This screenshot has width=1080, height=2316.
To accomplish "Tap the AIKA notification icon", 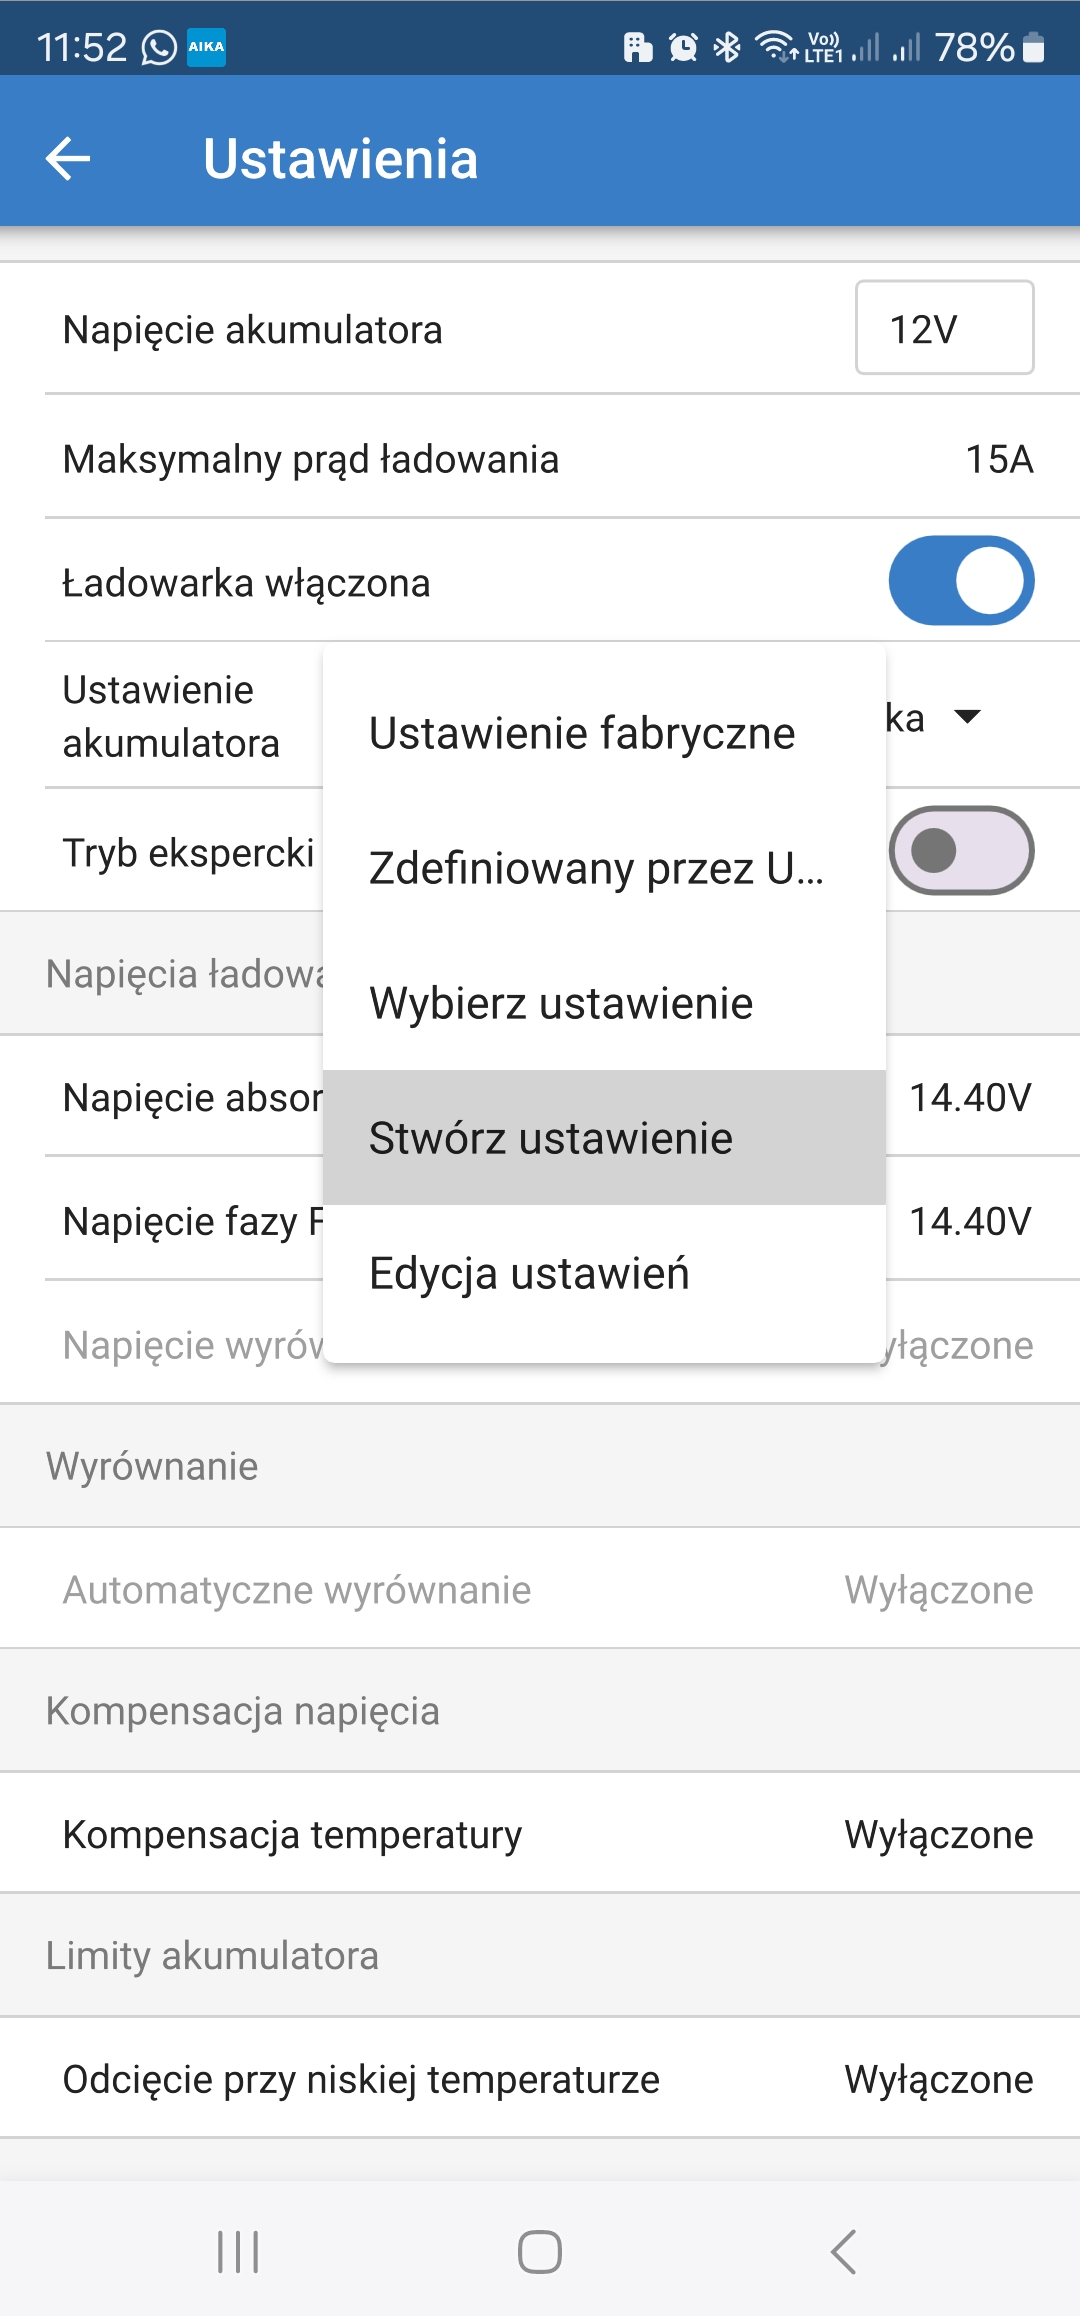I will pos(207,47).
